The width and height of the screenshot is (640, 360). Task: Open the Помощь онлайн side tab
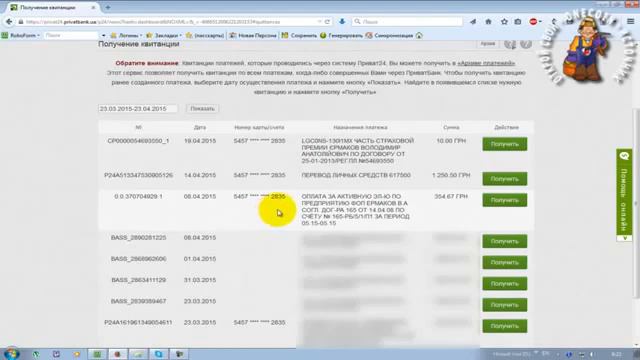pos(624,195)
